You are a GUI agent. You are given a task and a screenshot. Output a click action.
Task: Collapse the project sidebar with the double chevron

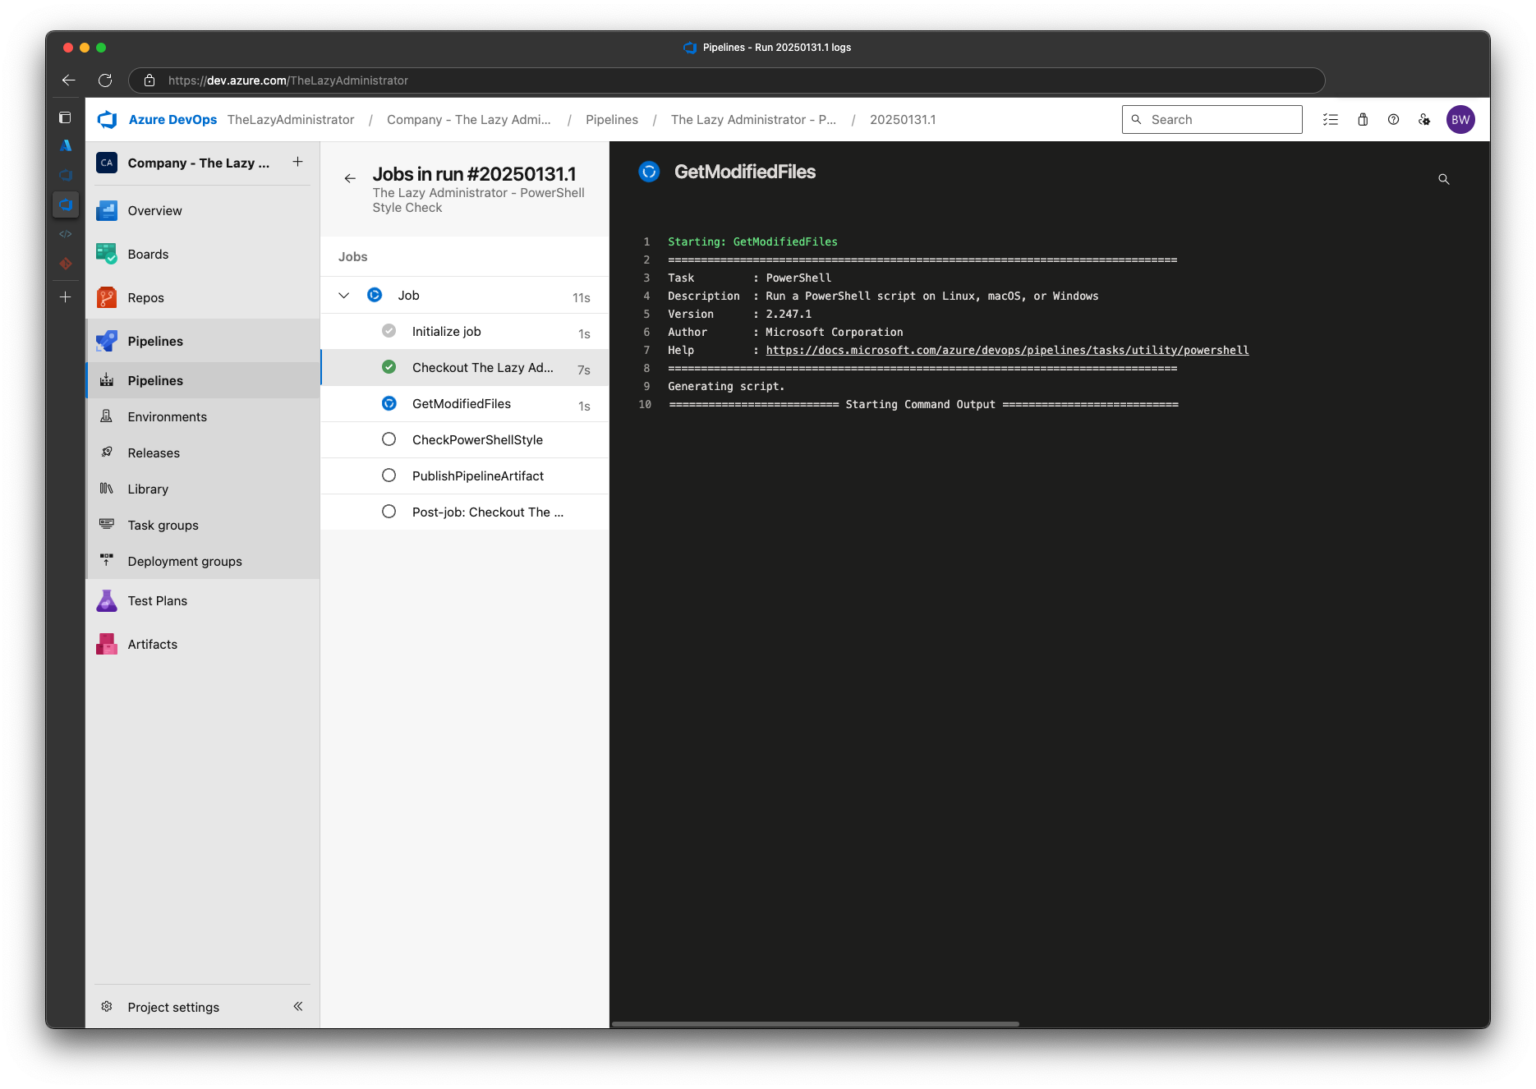pyautogui.click(x=298, y=1006)
